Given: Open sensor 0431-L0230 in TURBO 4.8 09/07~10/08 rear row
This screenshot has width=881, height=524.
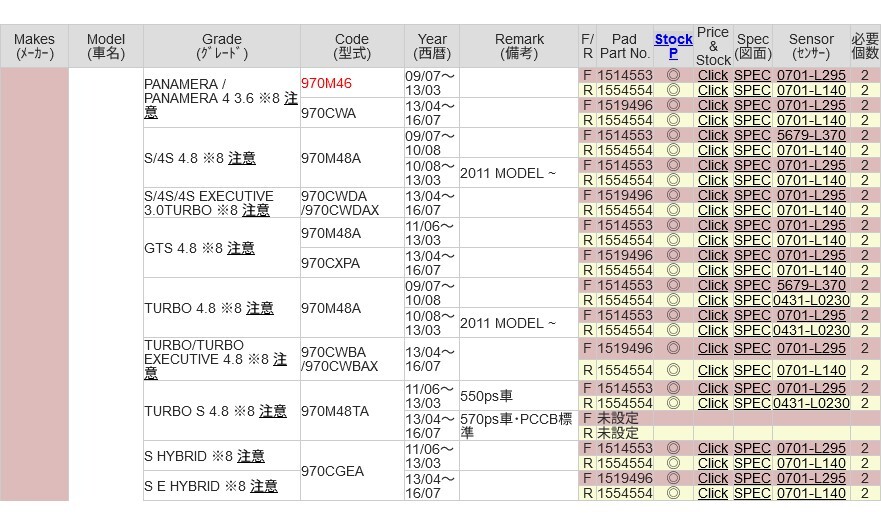Looking at the screenshot, I should 811,300.
